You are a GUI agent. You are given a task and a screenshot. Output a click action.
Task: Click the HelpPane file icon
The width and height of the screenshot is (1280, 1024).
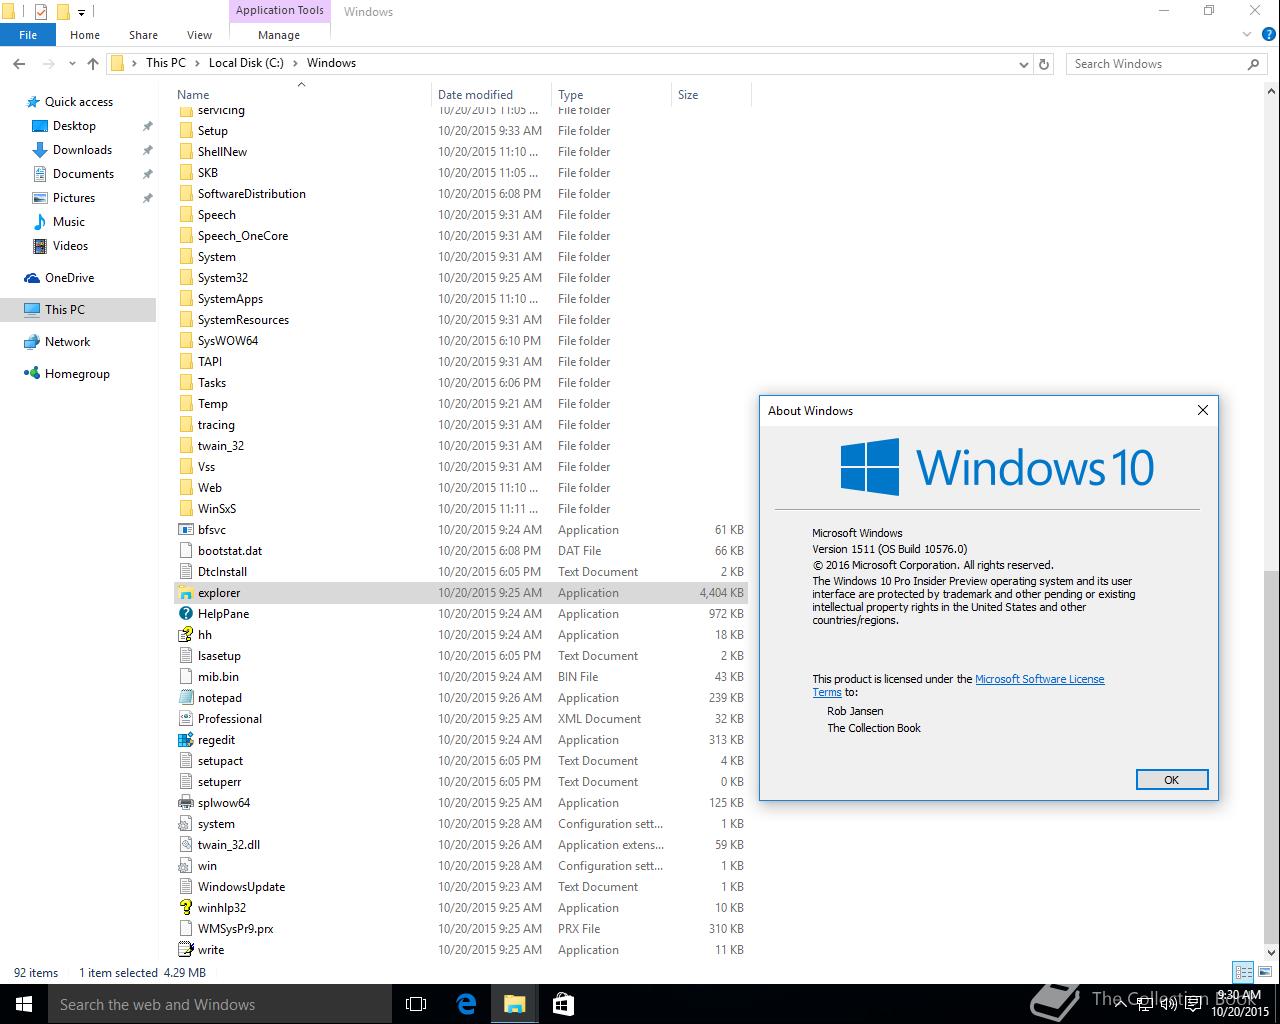pos(185,614)
